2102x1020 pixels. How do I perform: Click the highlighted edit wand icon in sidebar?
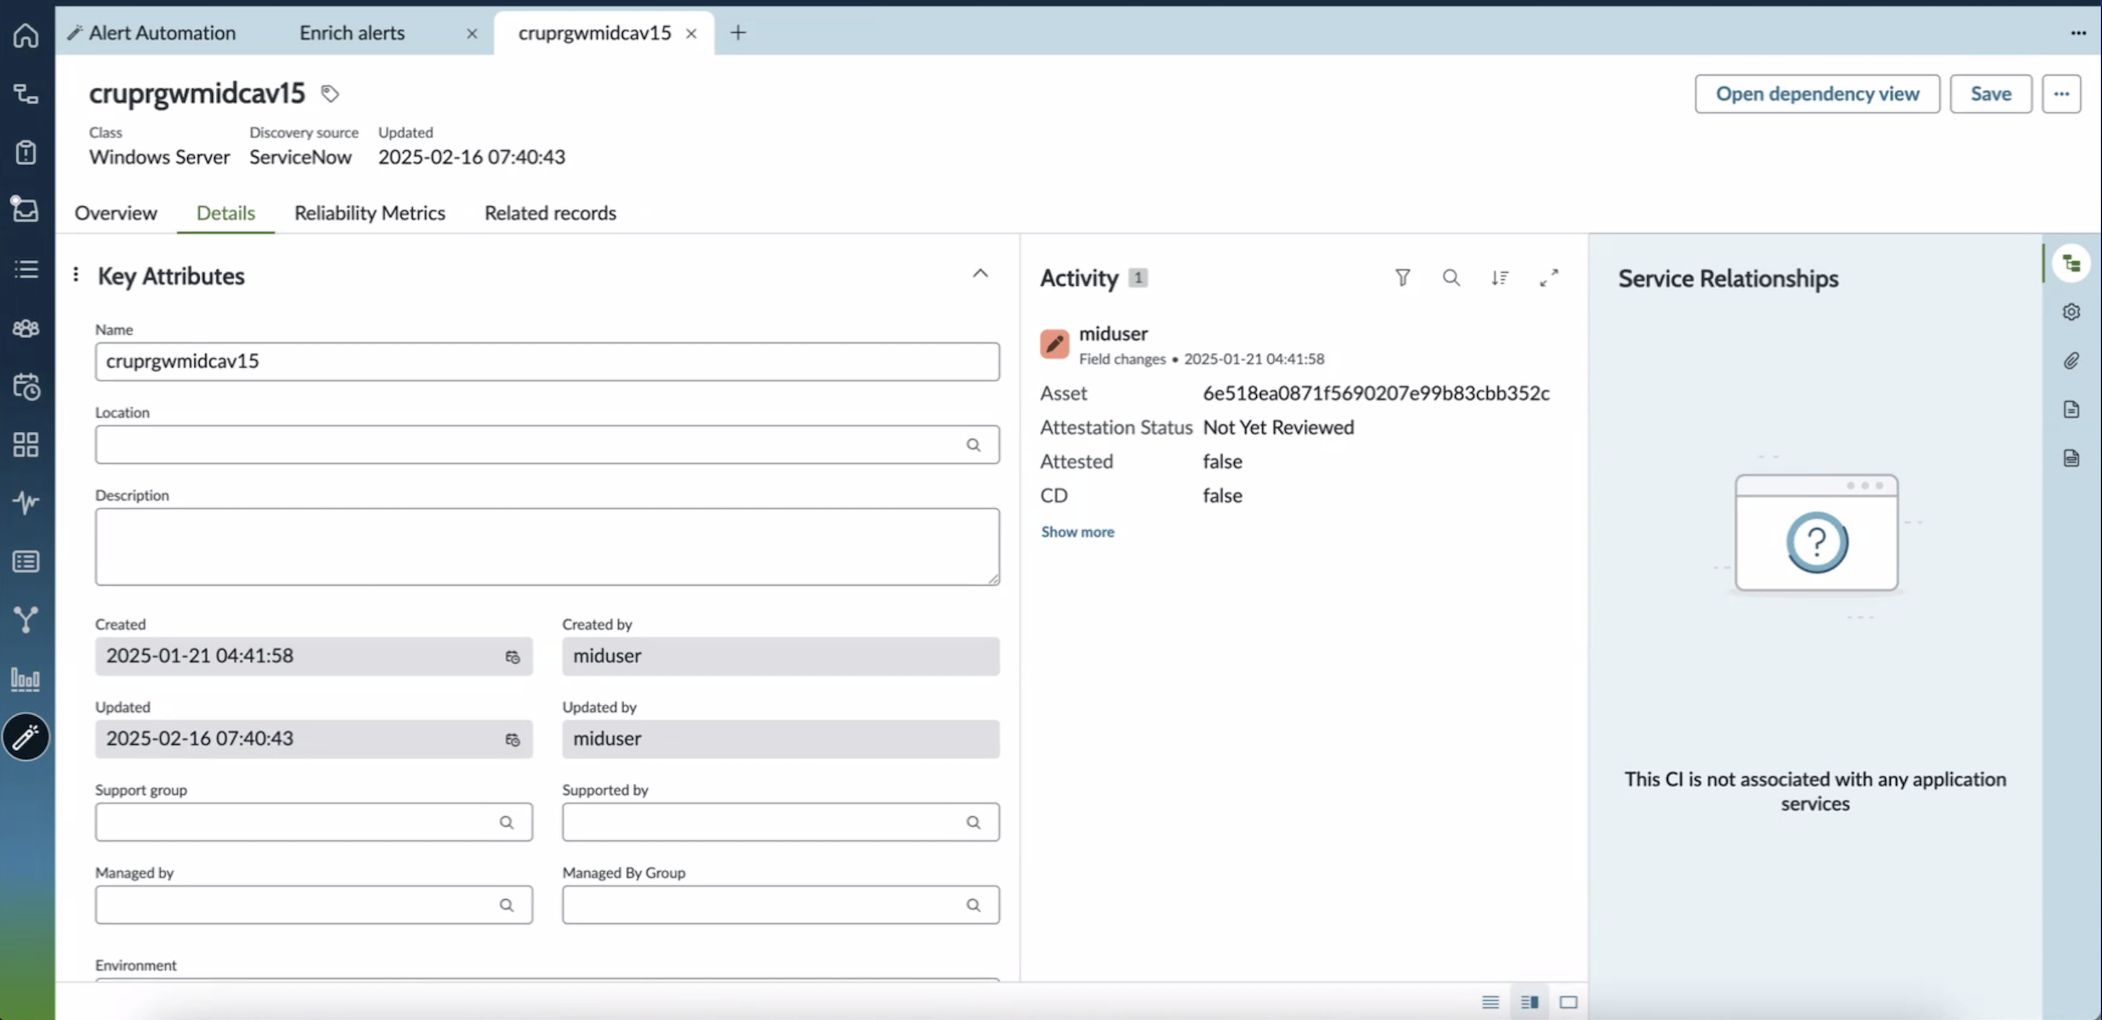click(26, 737)
